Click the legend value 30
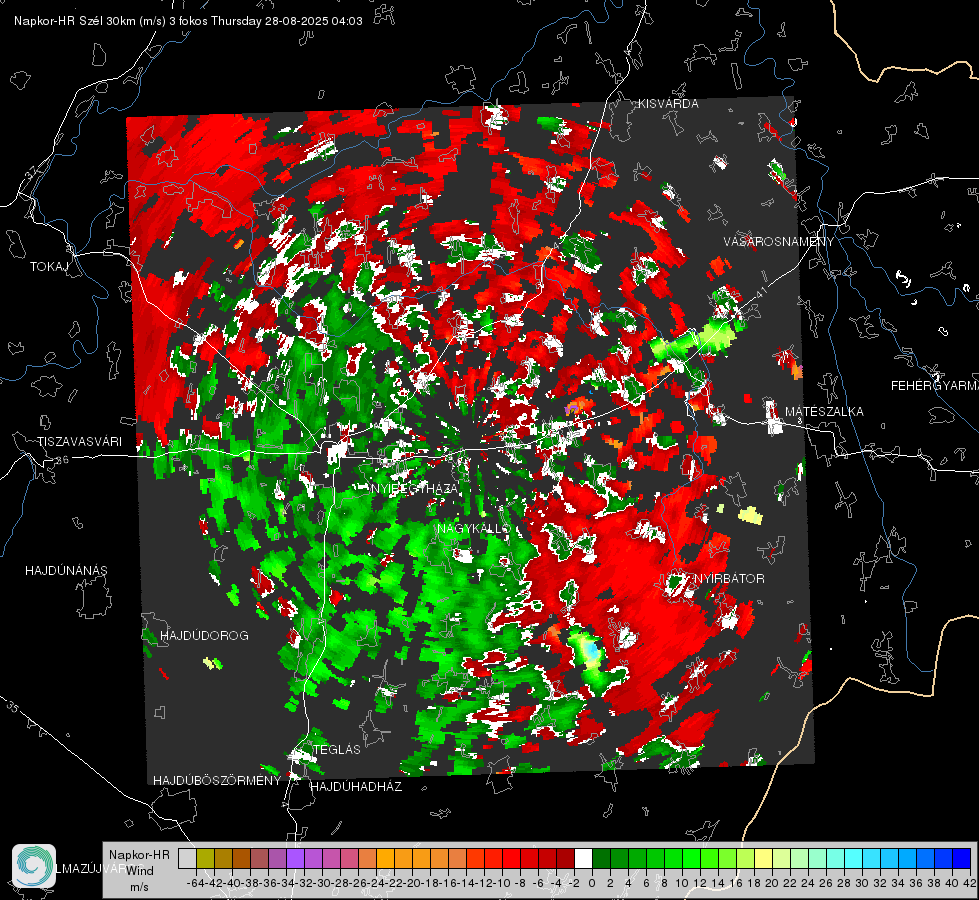This screenshot has height=900, width=979. pyautogui.click(x=862, y=883)
